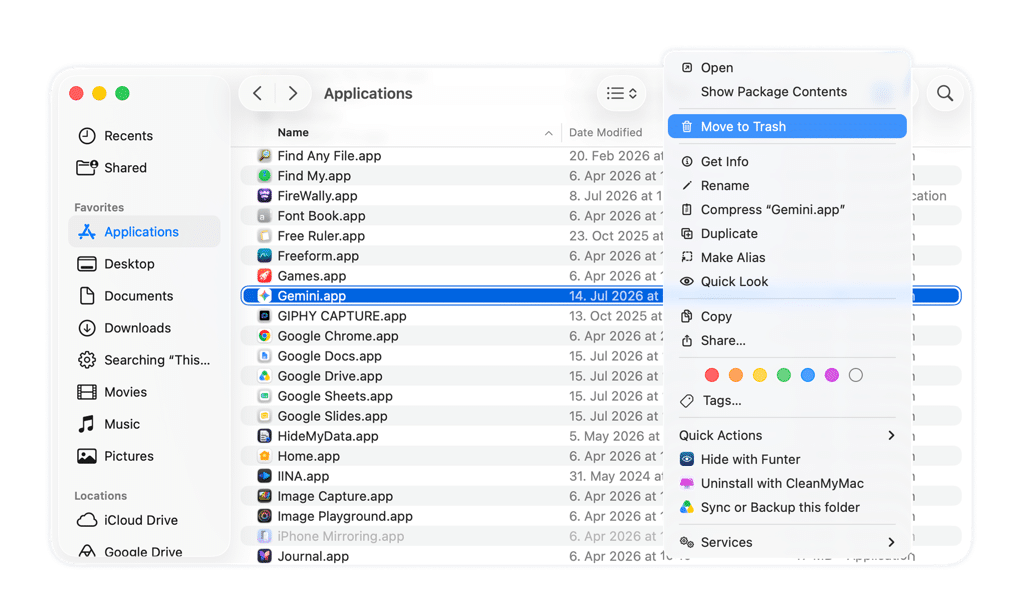Click the Google Sheets.app icon
Viewport: 1022px width, 615px height.
(x=264, y=396)
